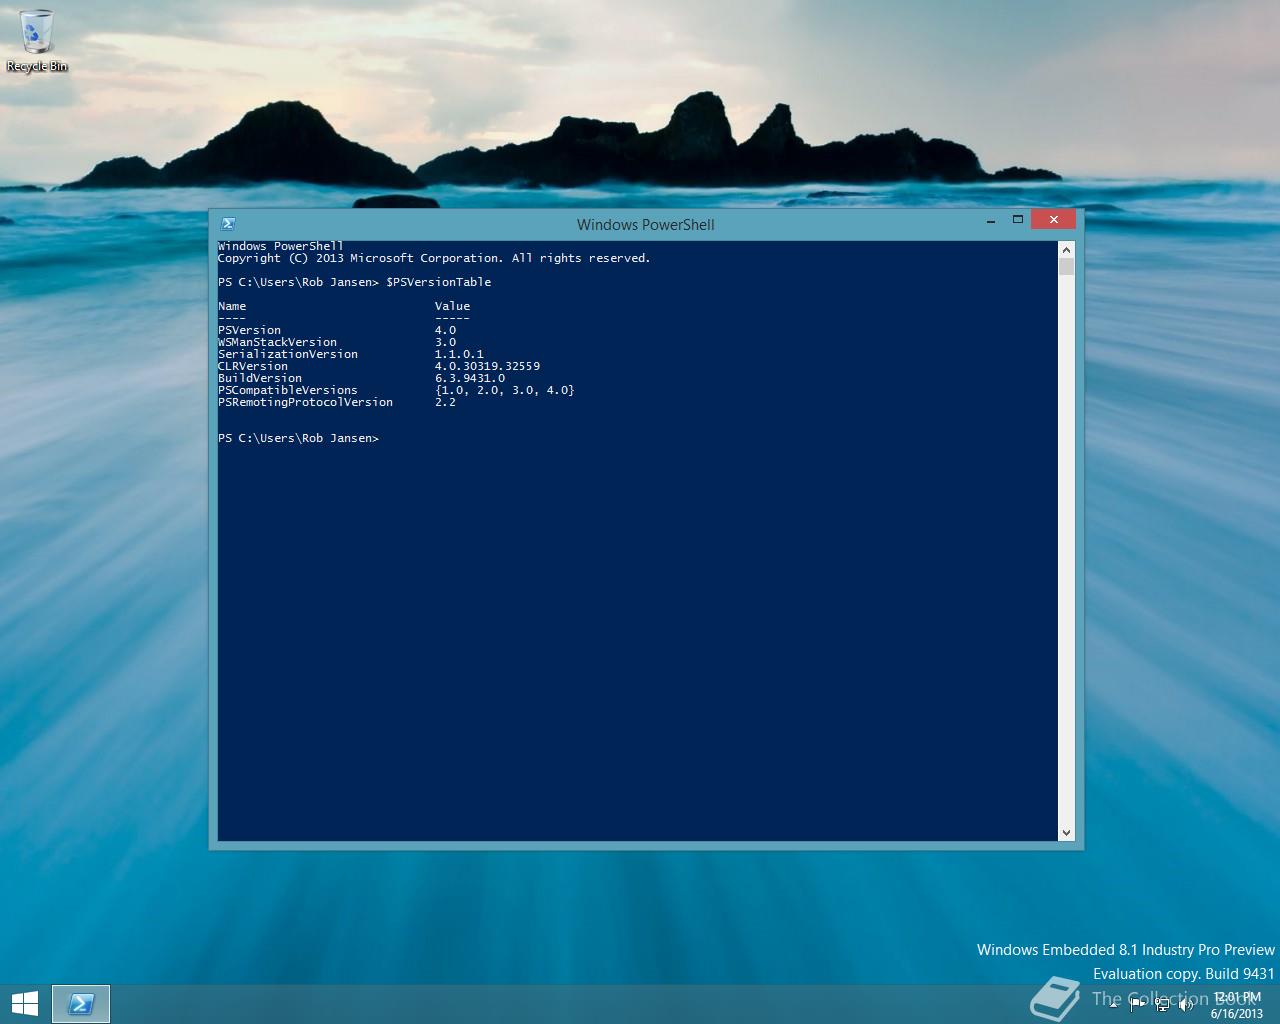Screen dimensions: 1280x1024
Task: Click the 'SerializationVersion' row name
Action: pyautogui.click(x=288, y=354)
